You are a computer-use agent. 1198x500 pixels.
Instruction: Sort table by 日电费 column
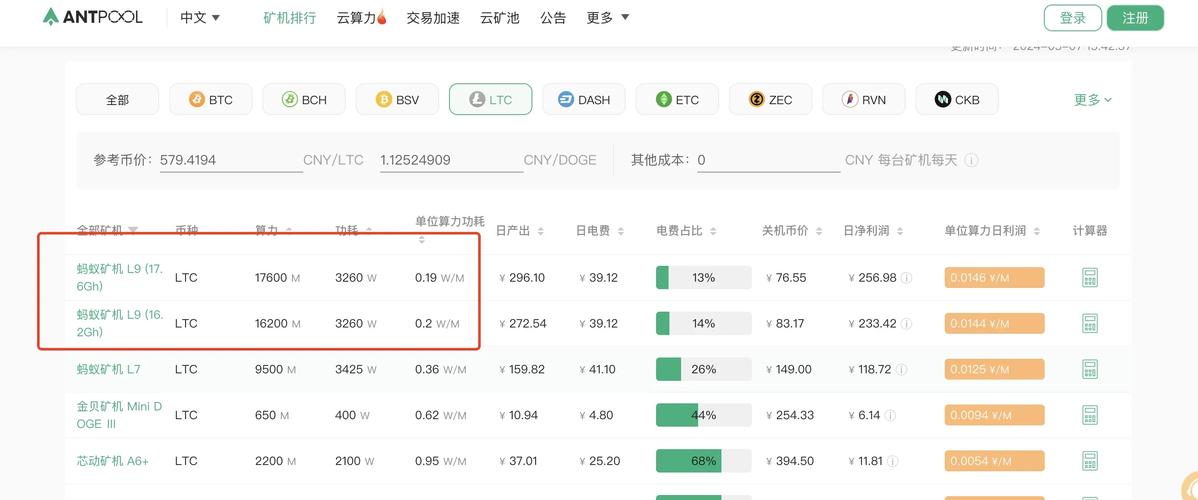coord(620,231)
